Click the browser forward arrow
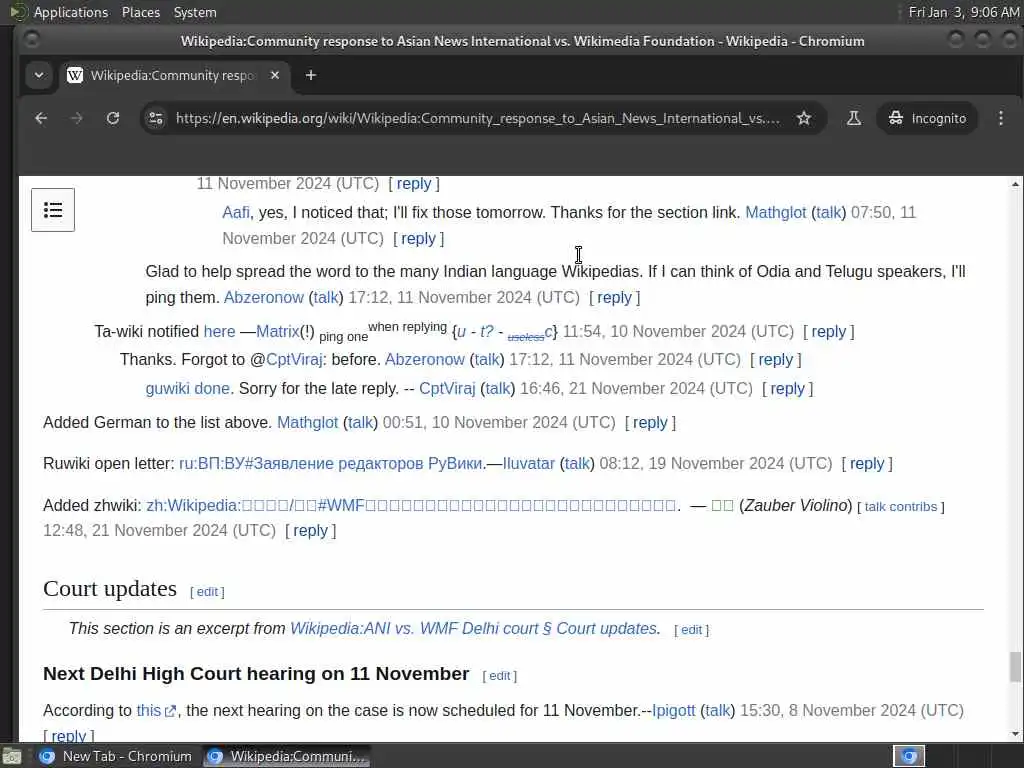The height and width of the screenshot is (768, 1024). tap(77, 118)
